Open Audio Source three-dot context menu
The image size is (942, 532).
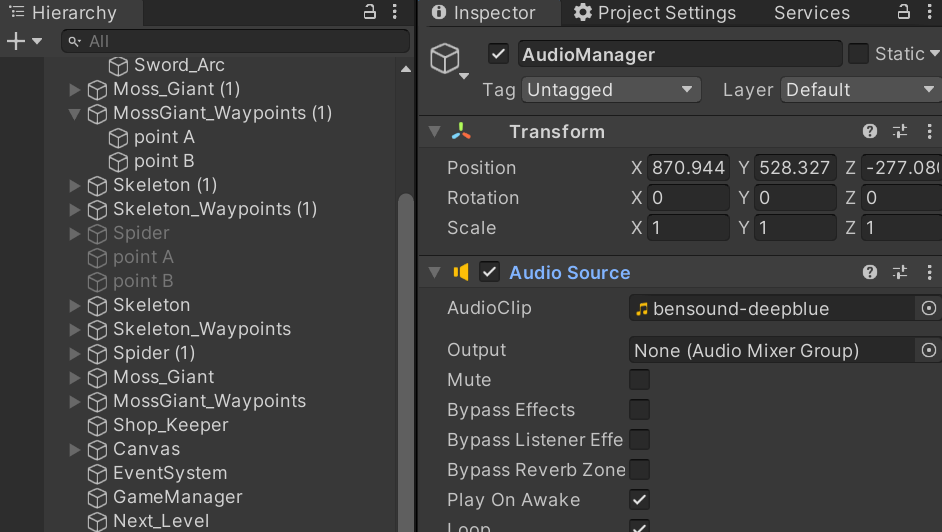[x=928, y=272]
